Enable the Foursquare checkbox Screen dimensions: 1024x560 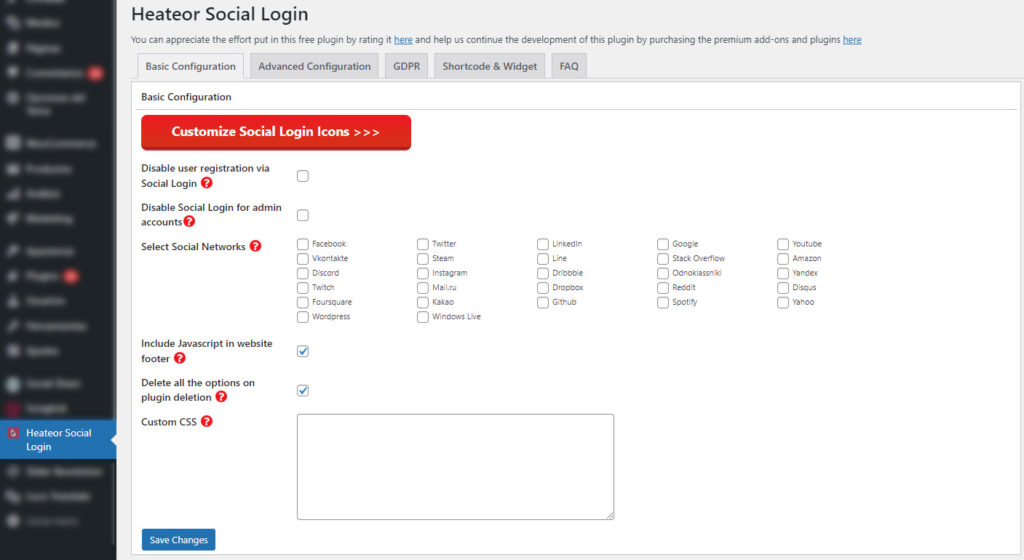(x=302, y=303)
